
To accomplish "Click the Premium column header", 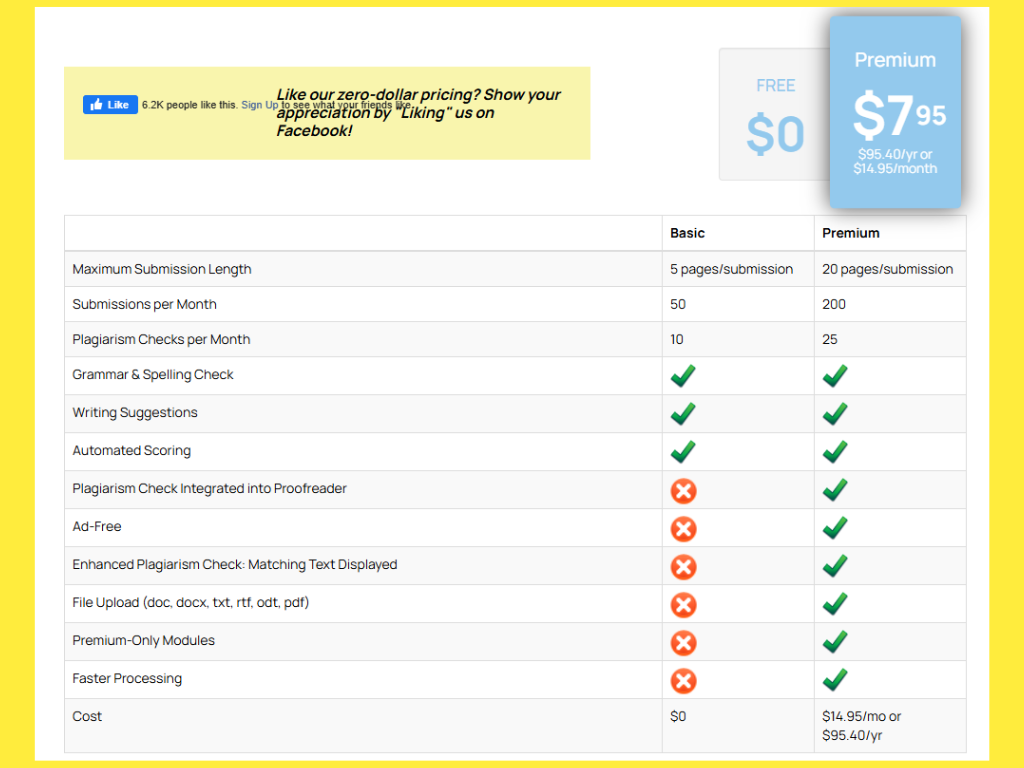I will click(851, 233).
